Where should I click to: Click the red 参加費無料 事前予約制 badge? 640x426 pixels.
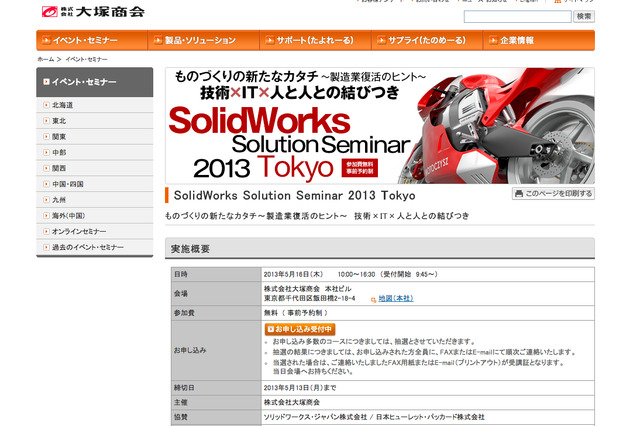(360, 168)
